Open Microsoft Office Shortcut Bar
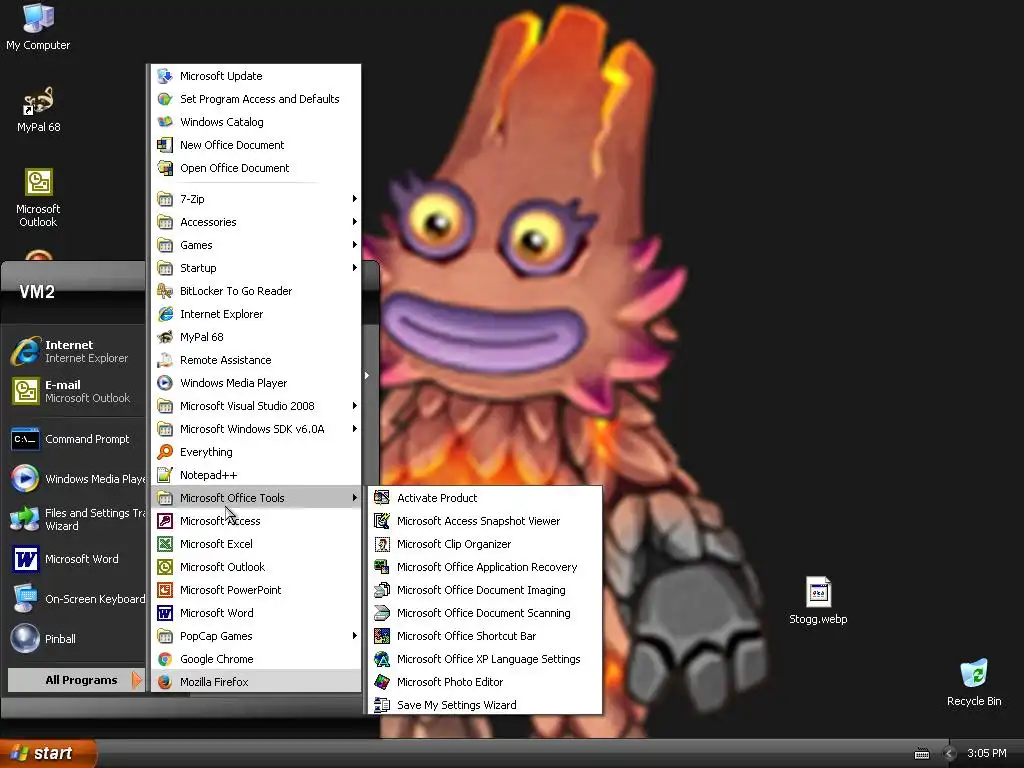This screenshot has width=1024, height=768. pos(485,636)
